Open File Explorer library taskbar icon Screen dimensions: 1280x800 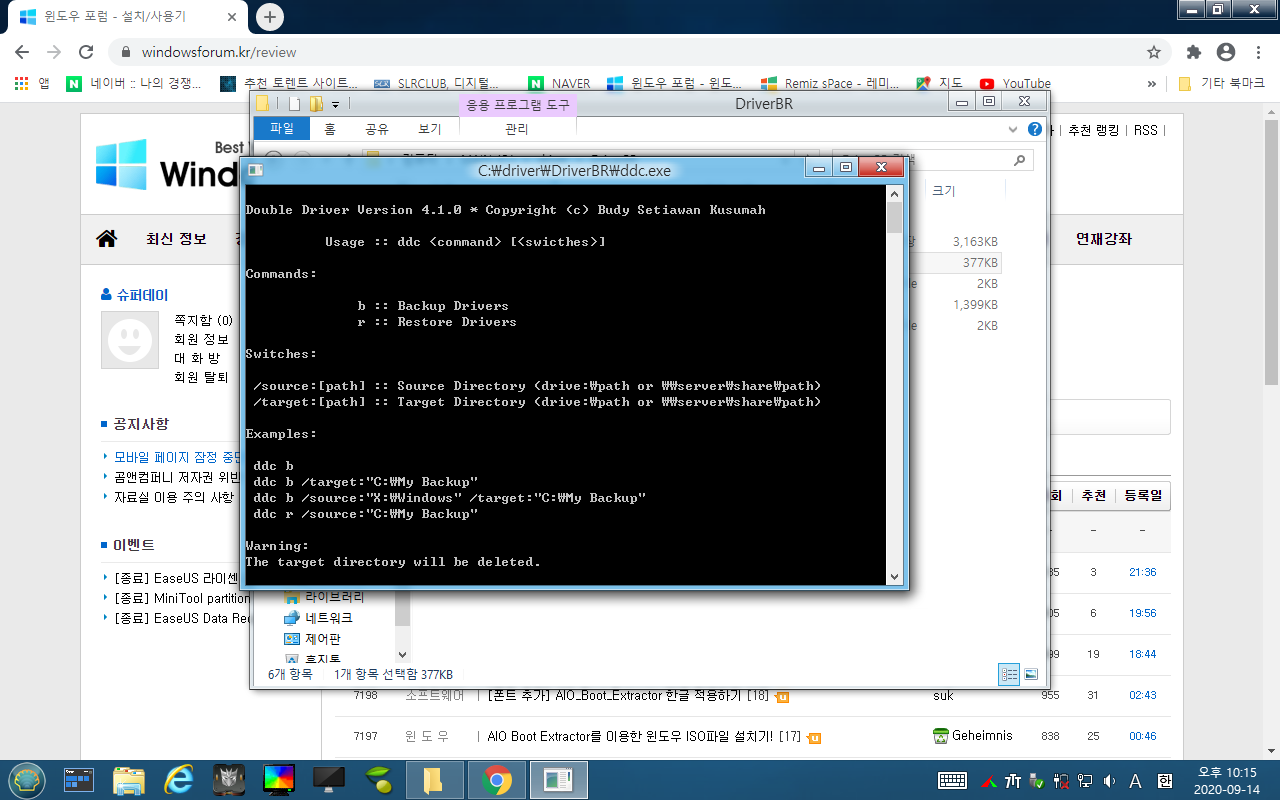(129, 779)
